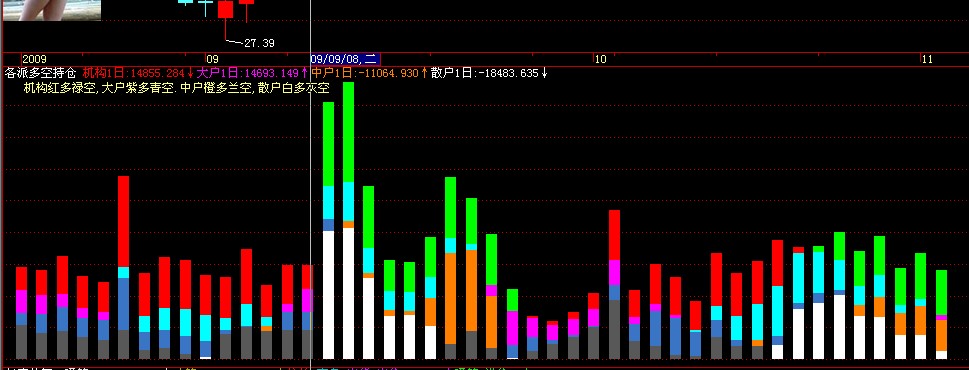The image size is (969, 370).
Task: Click the 散户1日:-18483.635 value readout
Action: coord(489,73)
